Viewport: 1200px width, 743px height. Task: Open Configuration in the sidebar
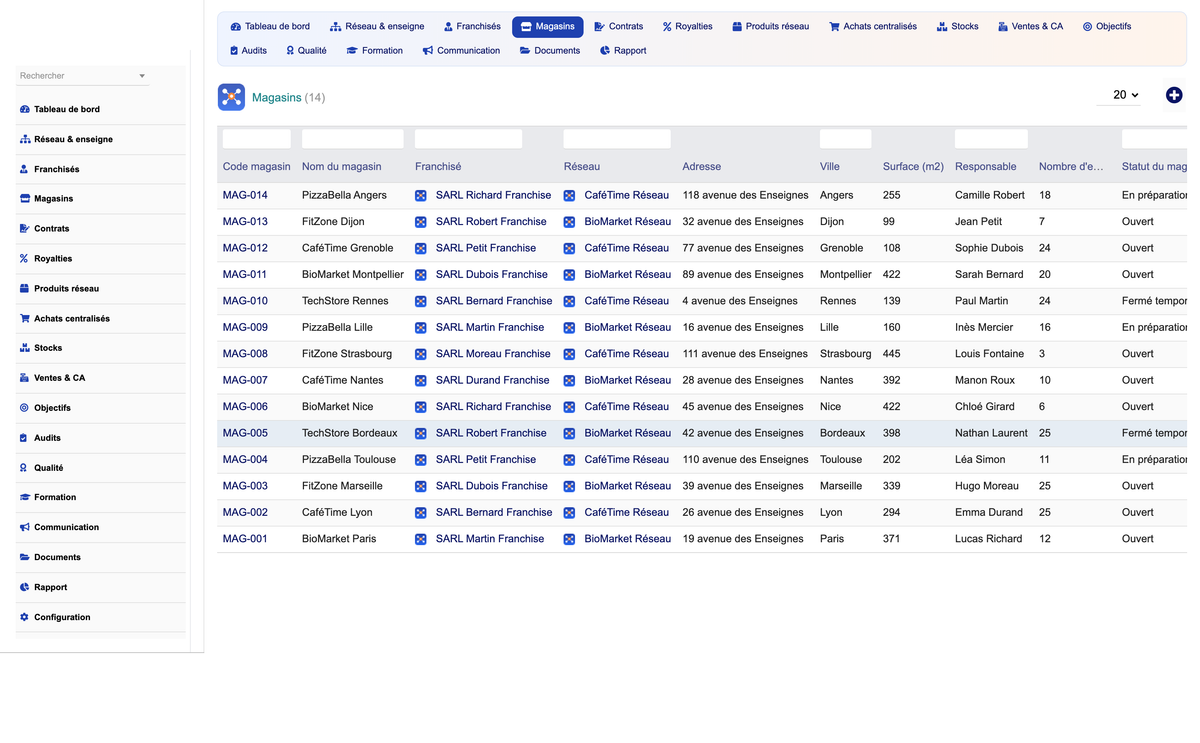coord(62,617)
